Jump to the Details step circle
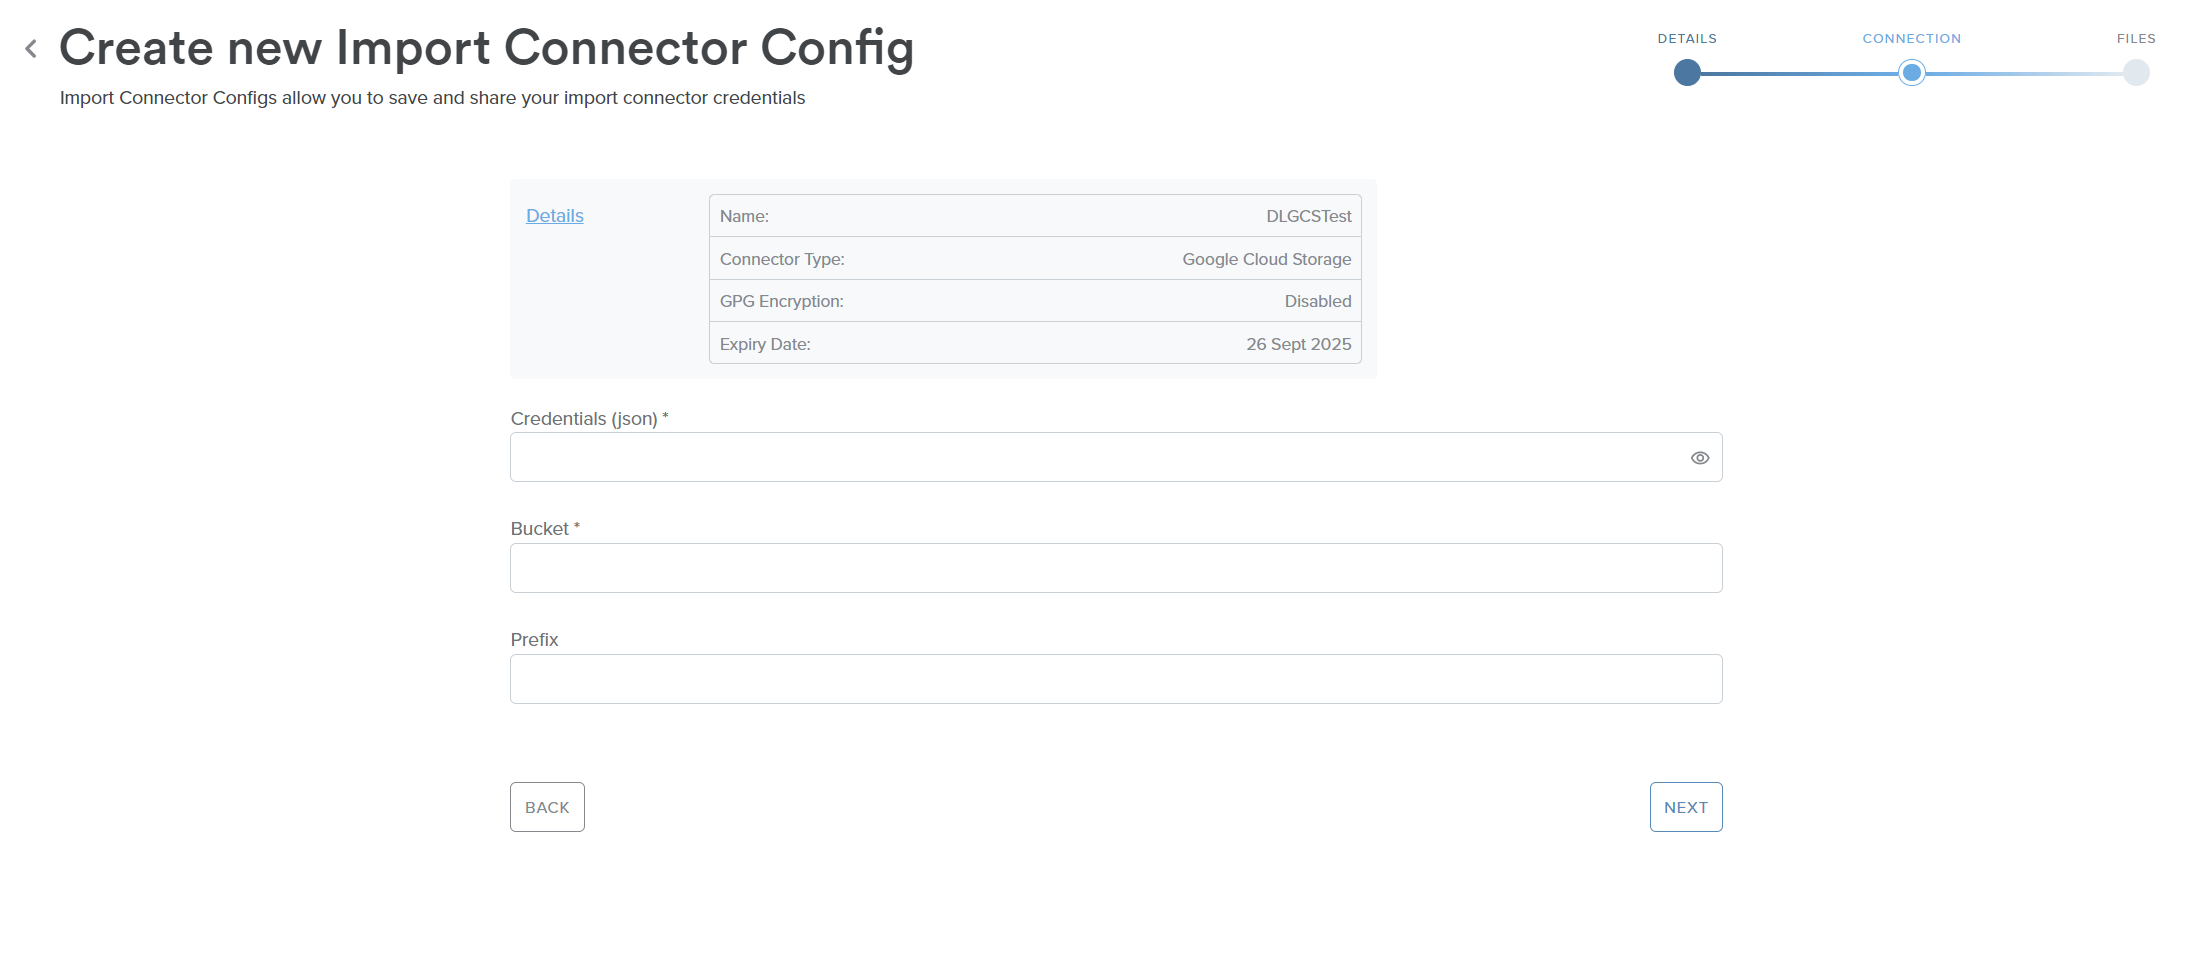This screenshot has height=957, width=2192. point(1687,73)
